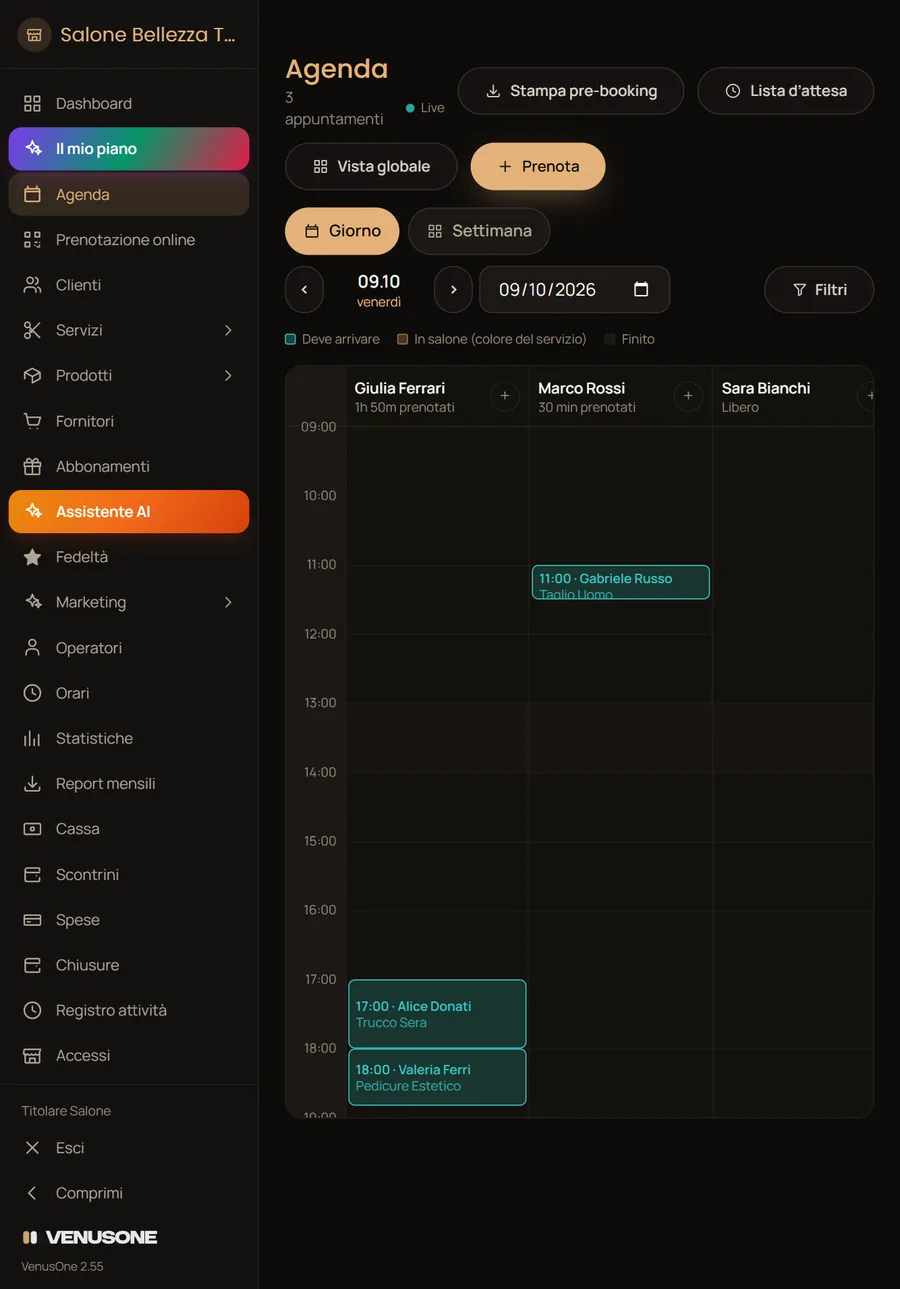Click the clock icon beside Registro attività
The width and height of the screenshot is (900, 1289).
pyautogui.click(x=33, y=1010)
